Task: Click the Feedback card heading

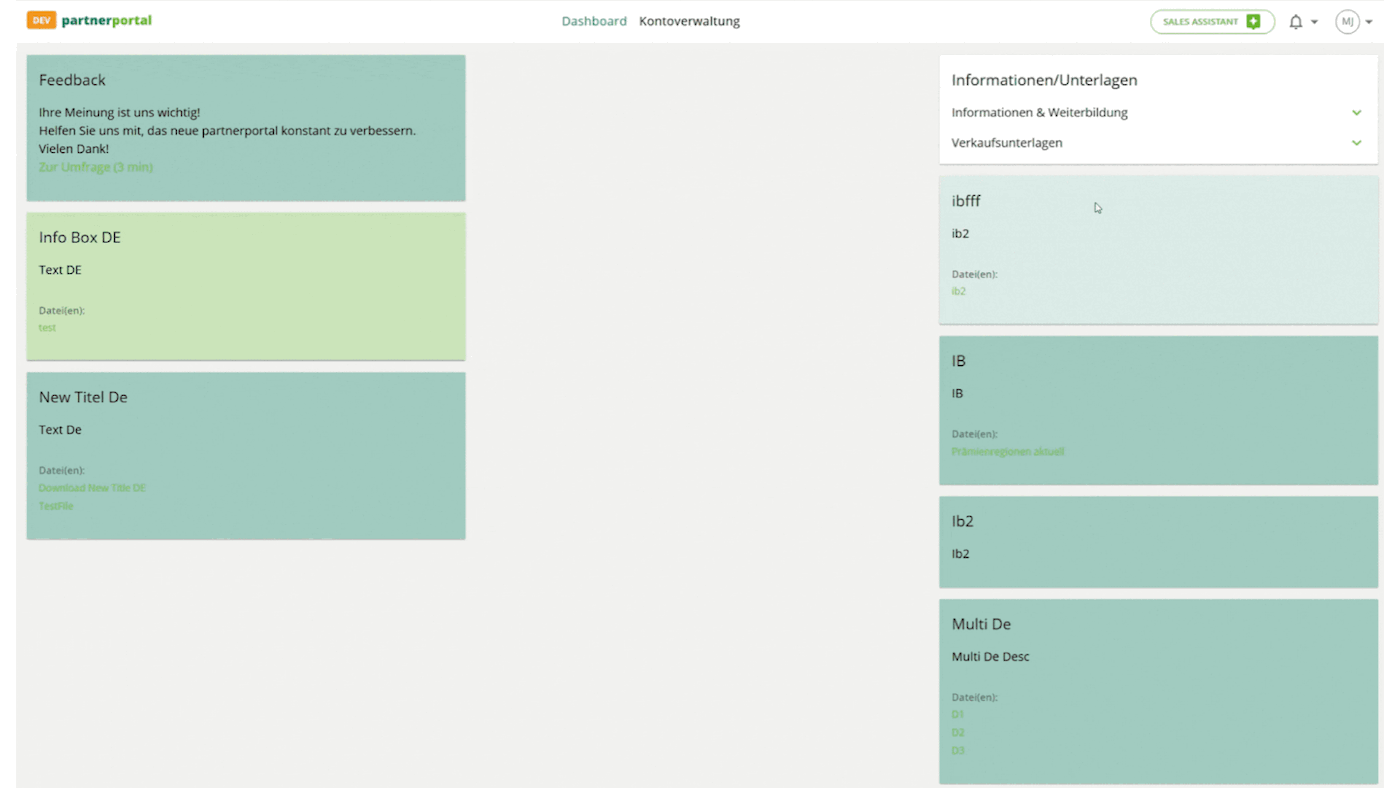Action: click(72, 80)
